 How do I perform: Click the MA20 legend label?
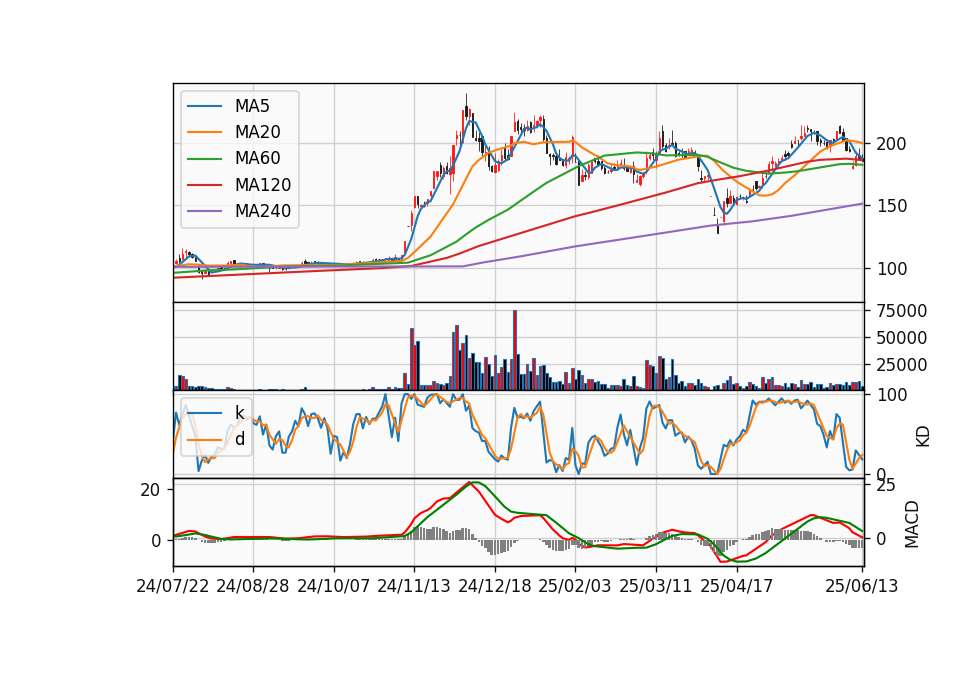(257, 132)
